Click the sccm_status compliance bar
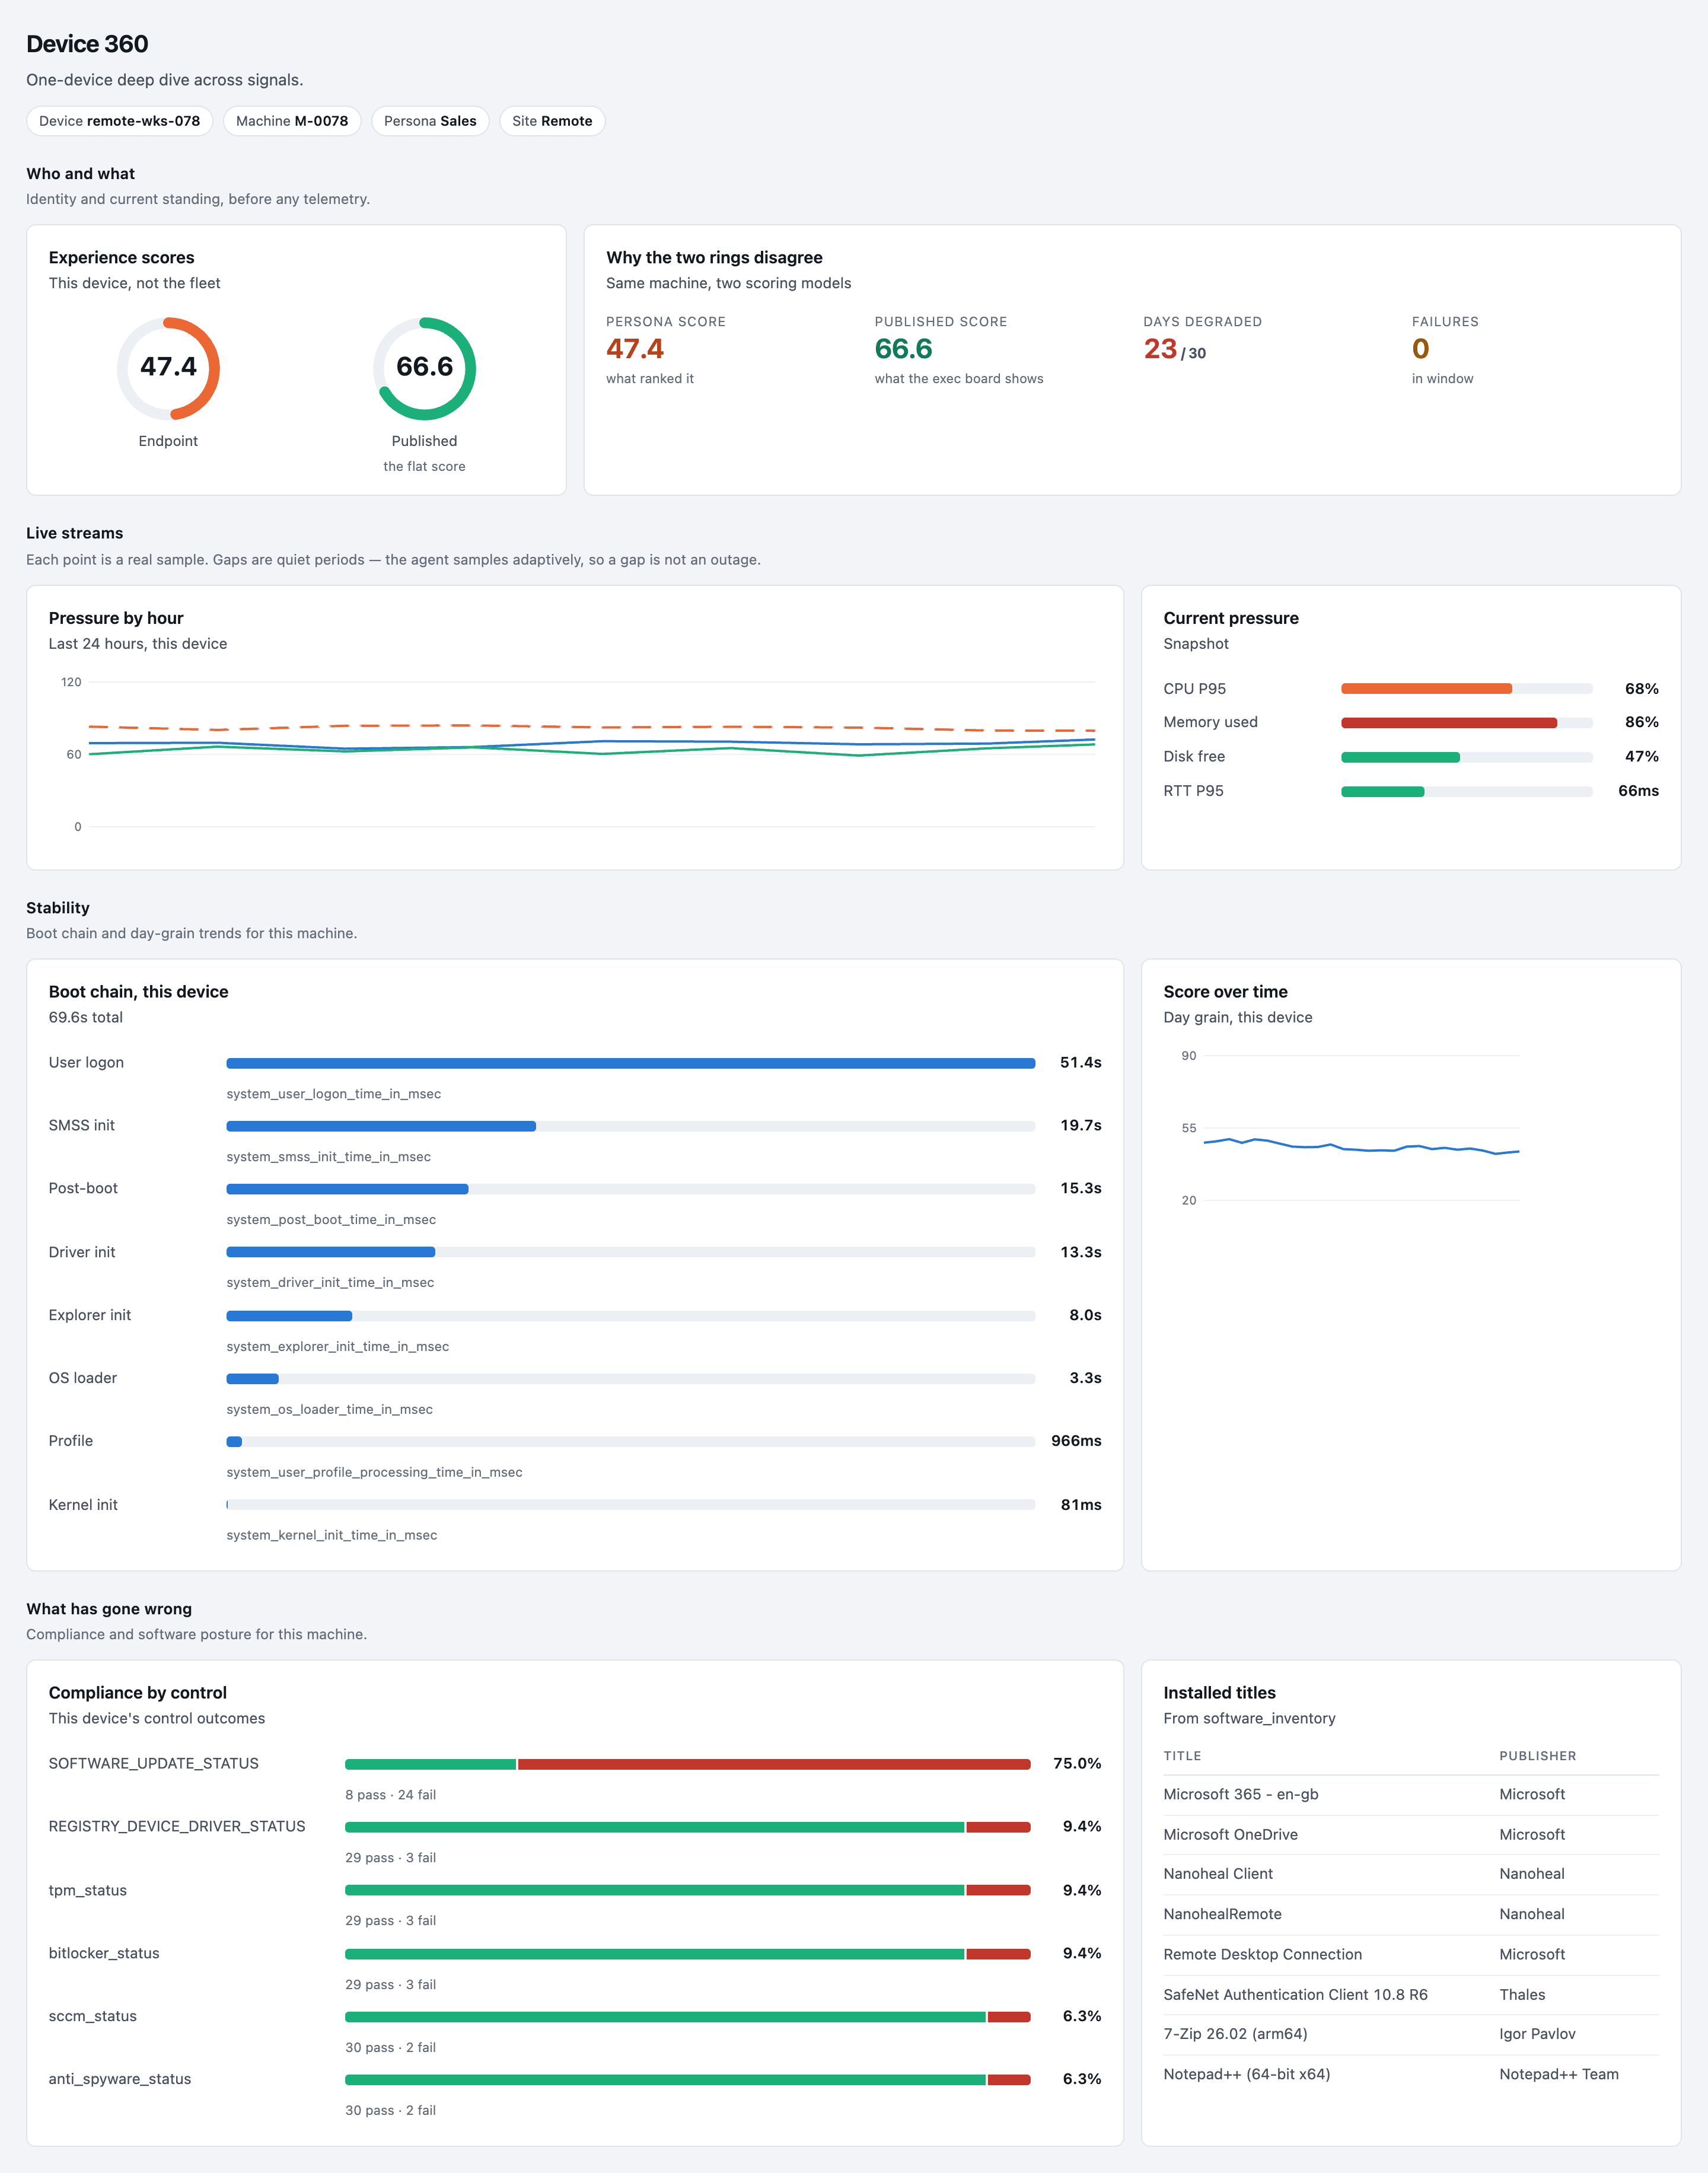The height and width of the screenshot is (2173, 1708). [x=688, y=2017]
